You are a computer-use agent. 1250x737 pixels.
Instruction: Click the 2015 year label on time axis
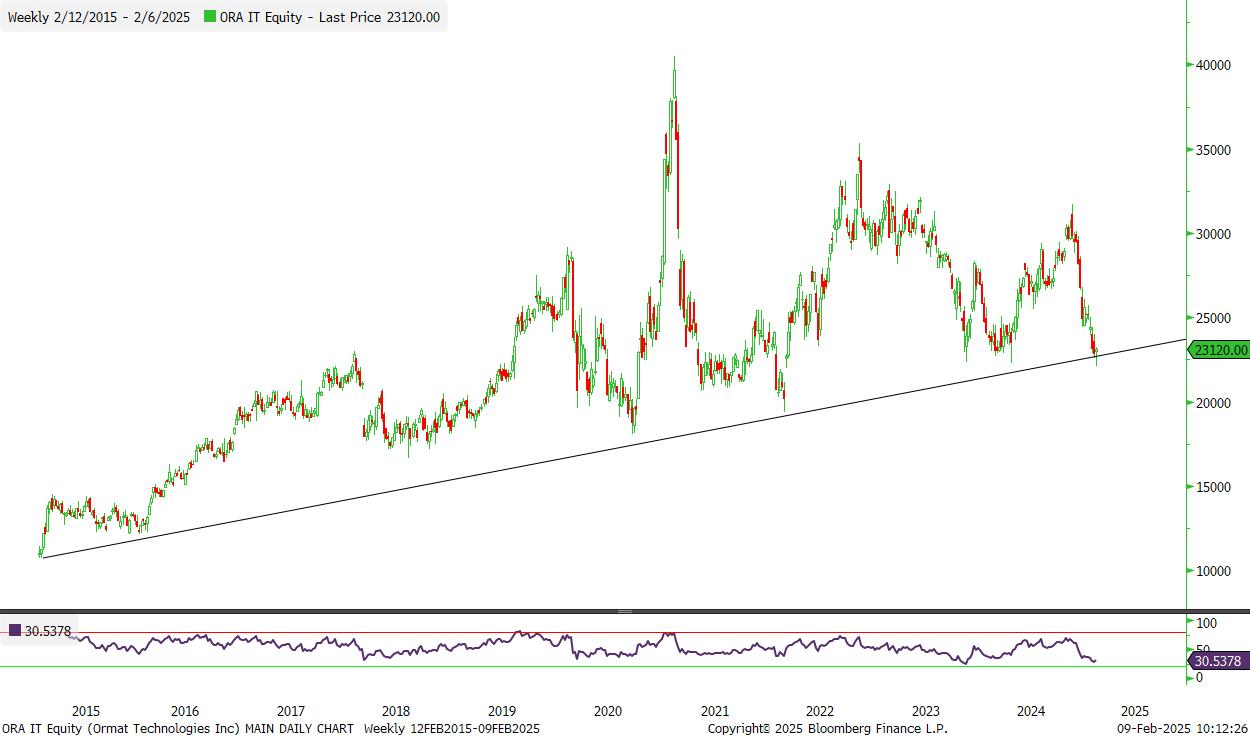85,711
